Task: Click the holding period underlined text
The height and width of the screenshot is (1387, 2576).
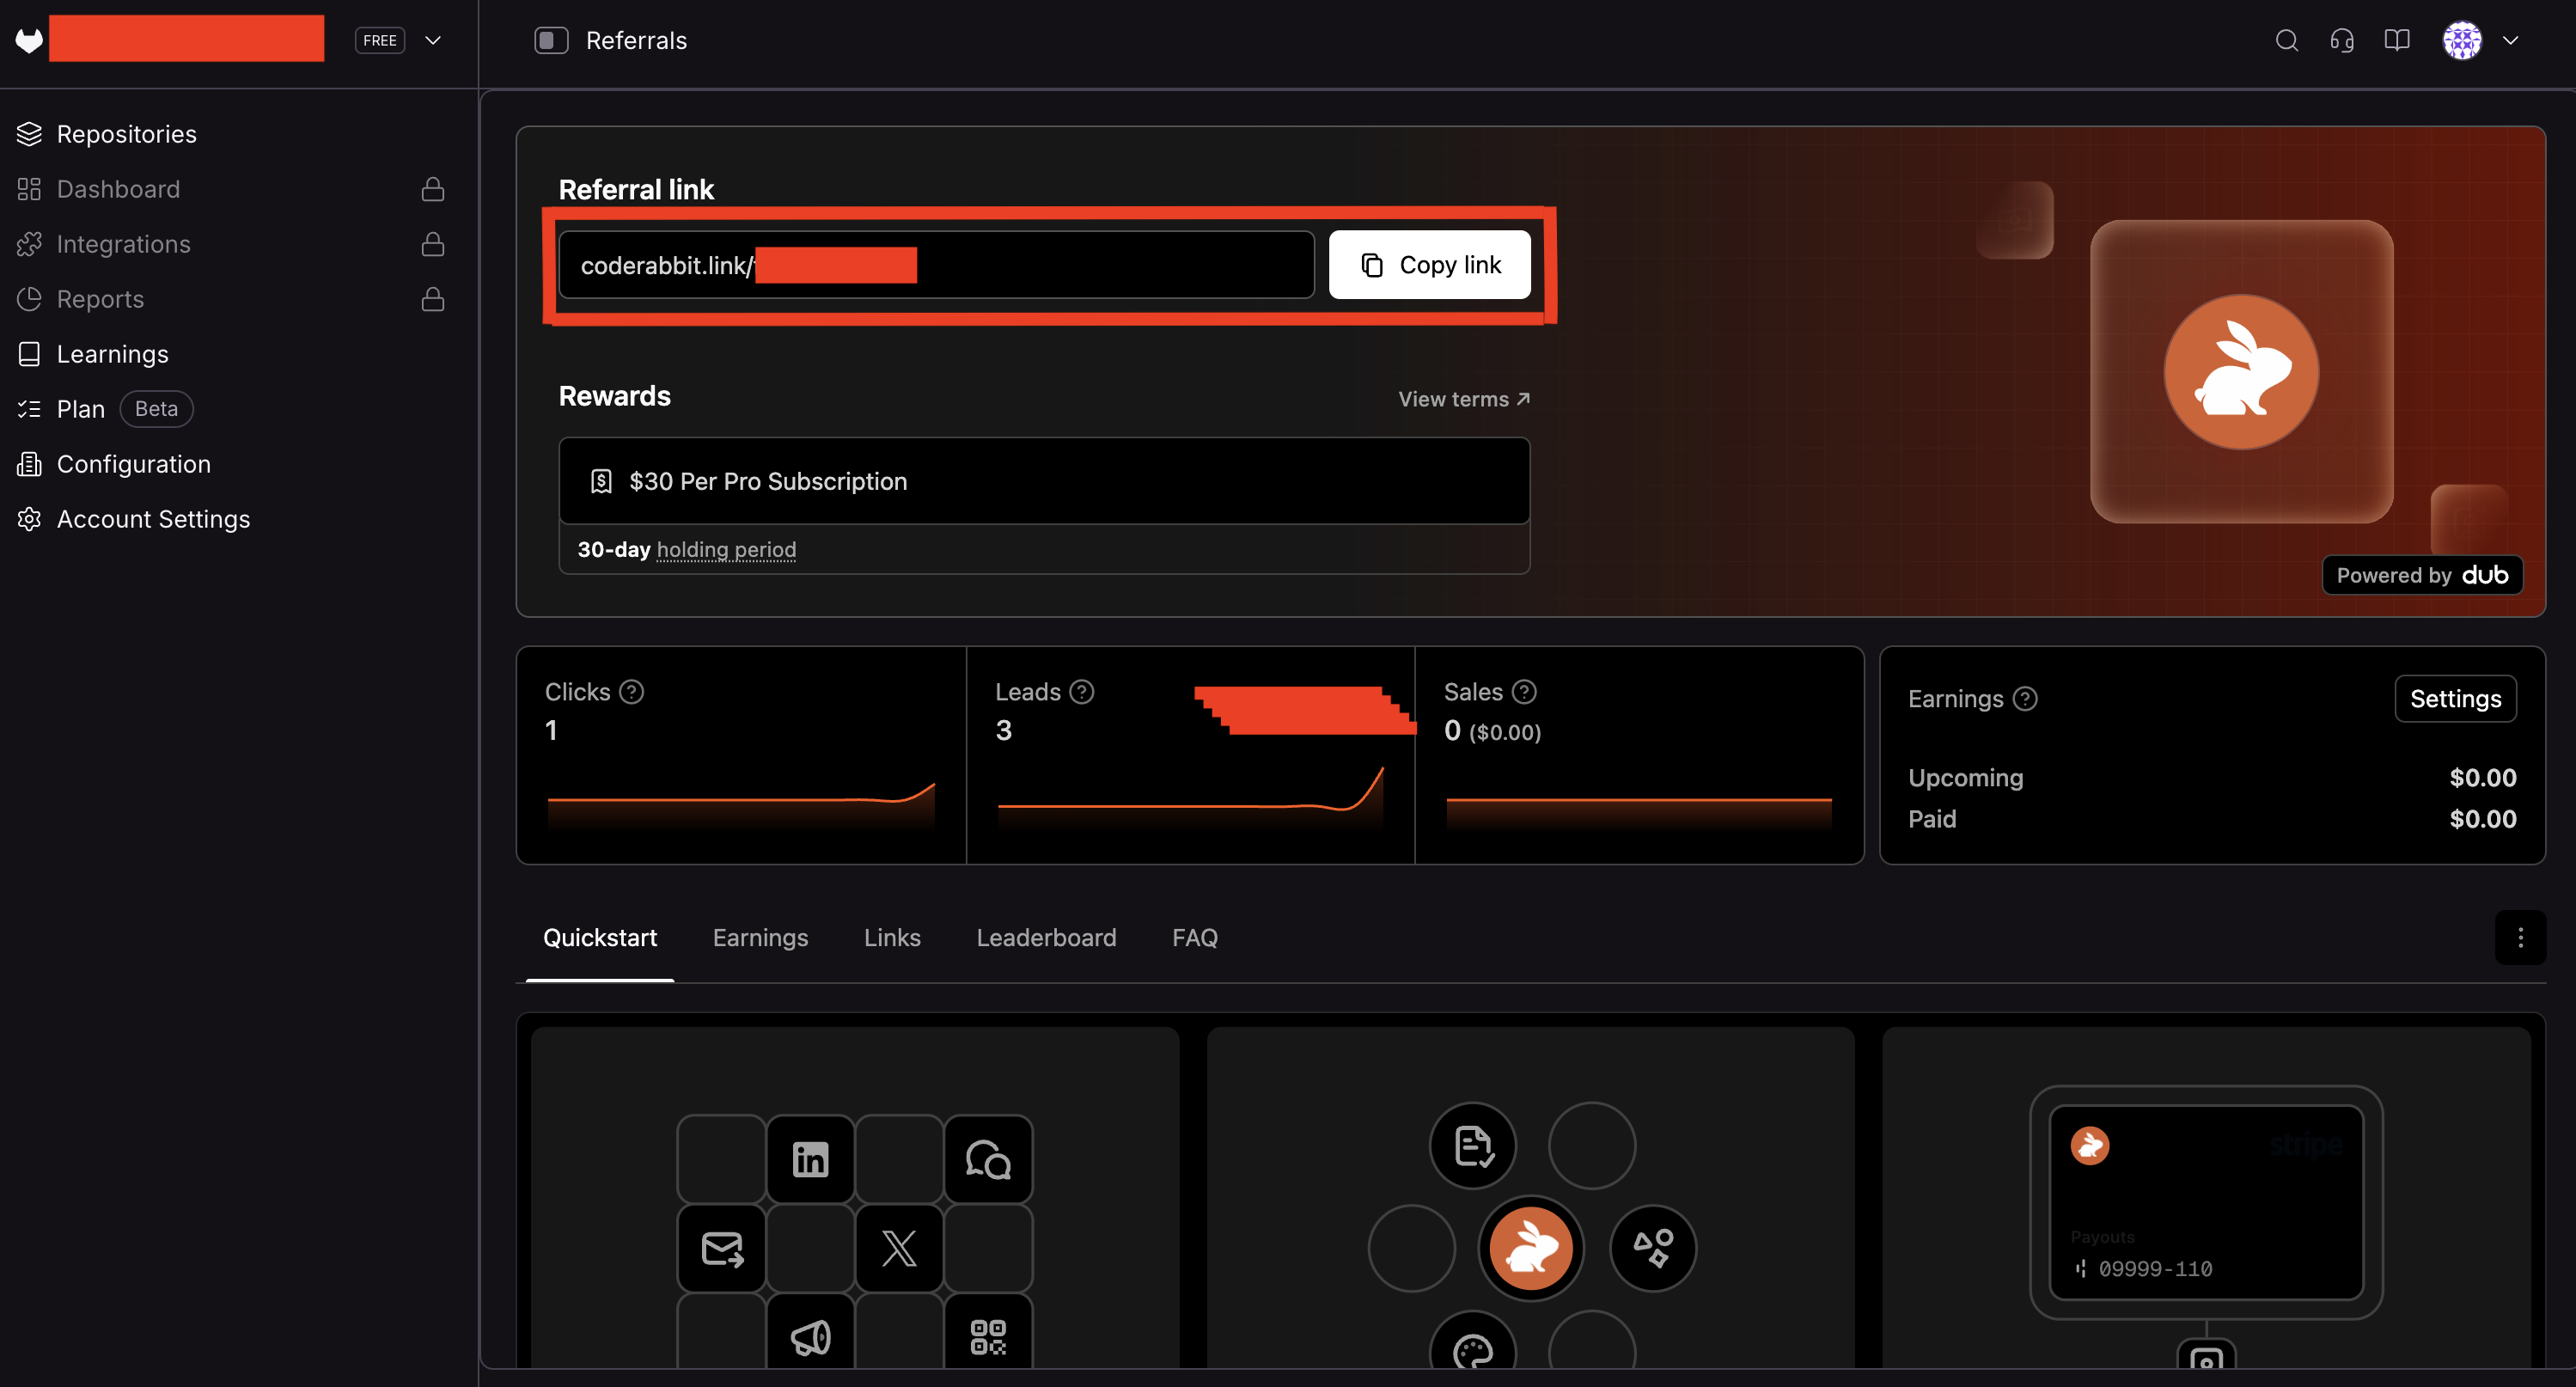Action: point(726,550)
